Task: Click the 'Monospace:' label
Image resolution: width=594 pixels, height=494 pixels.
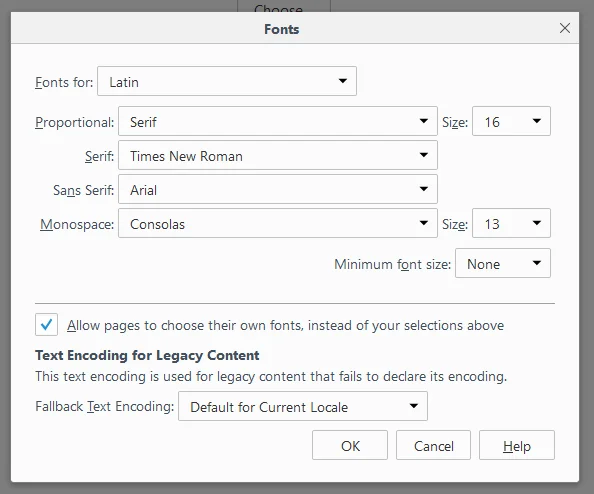Action: point(77,224)
